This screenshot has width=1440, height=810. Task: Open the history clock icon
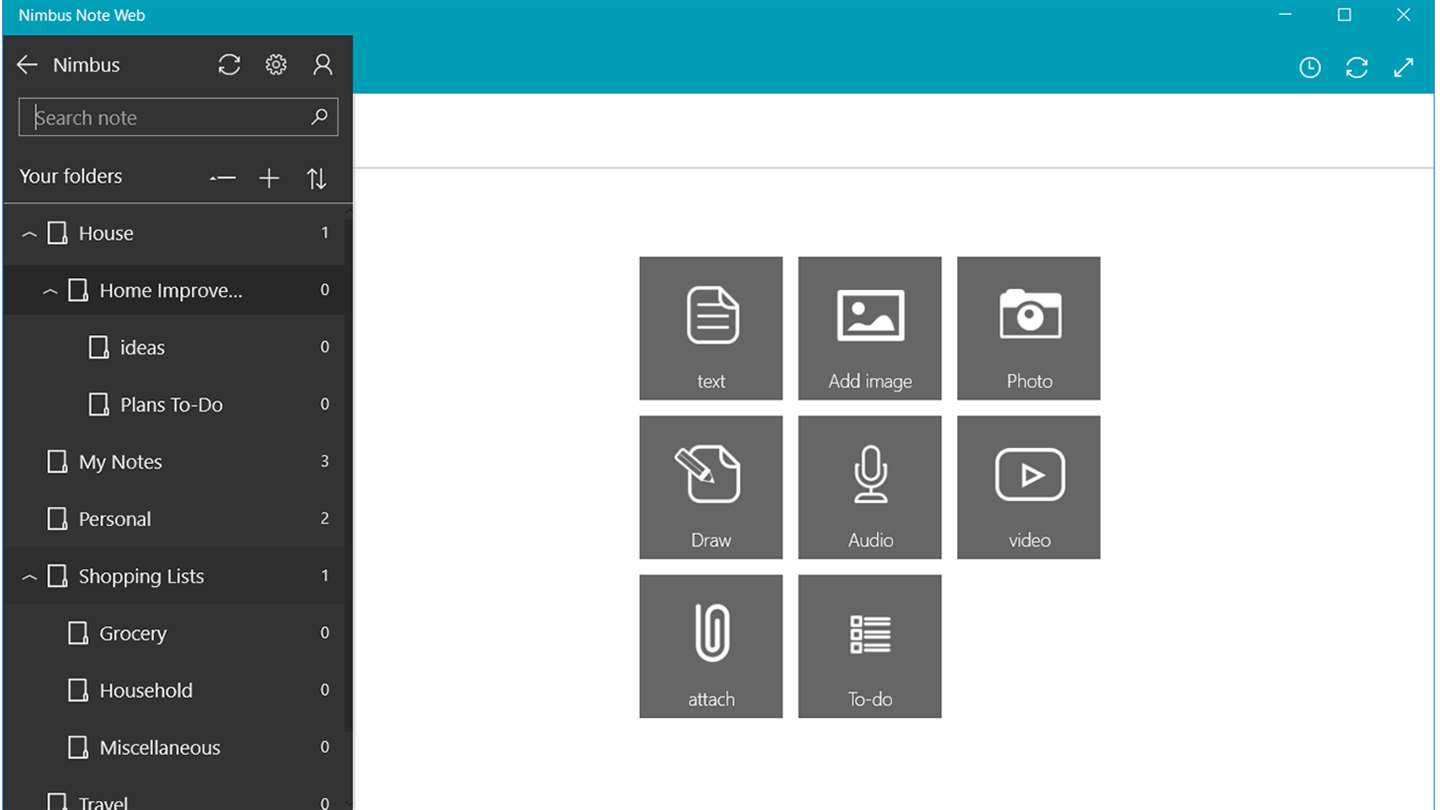pos(1310,68)
